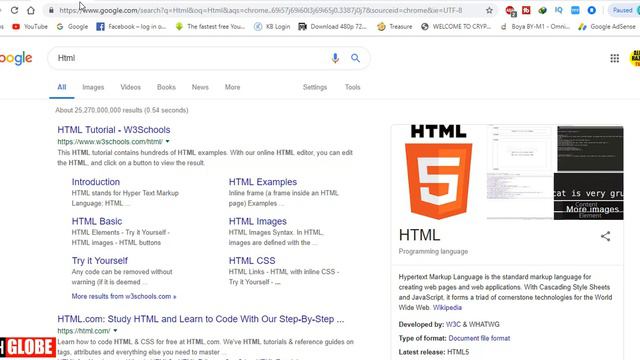Open the blue circle extension icon

[x=591, y=10]
